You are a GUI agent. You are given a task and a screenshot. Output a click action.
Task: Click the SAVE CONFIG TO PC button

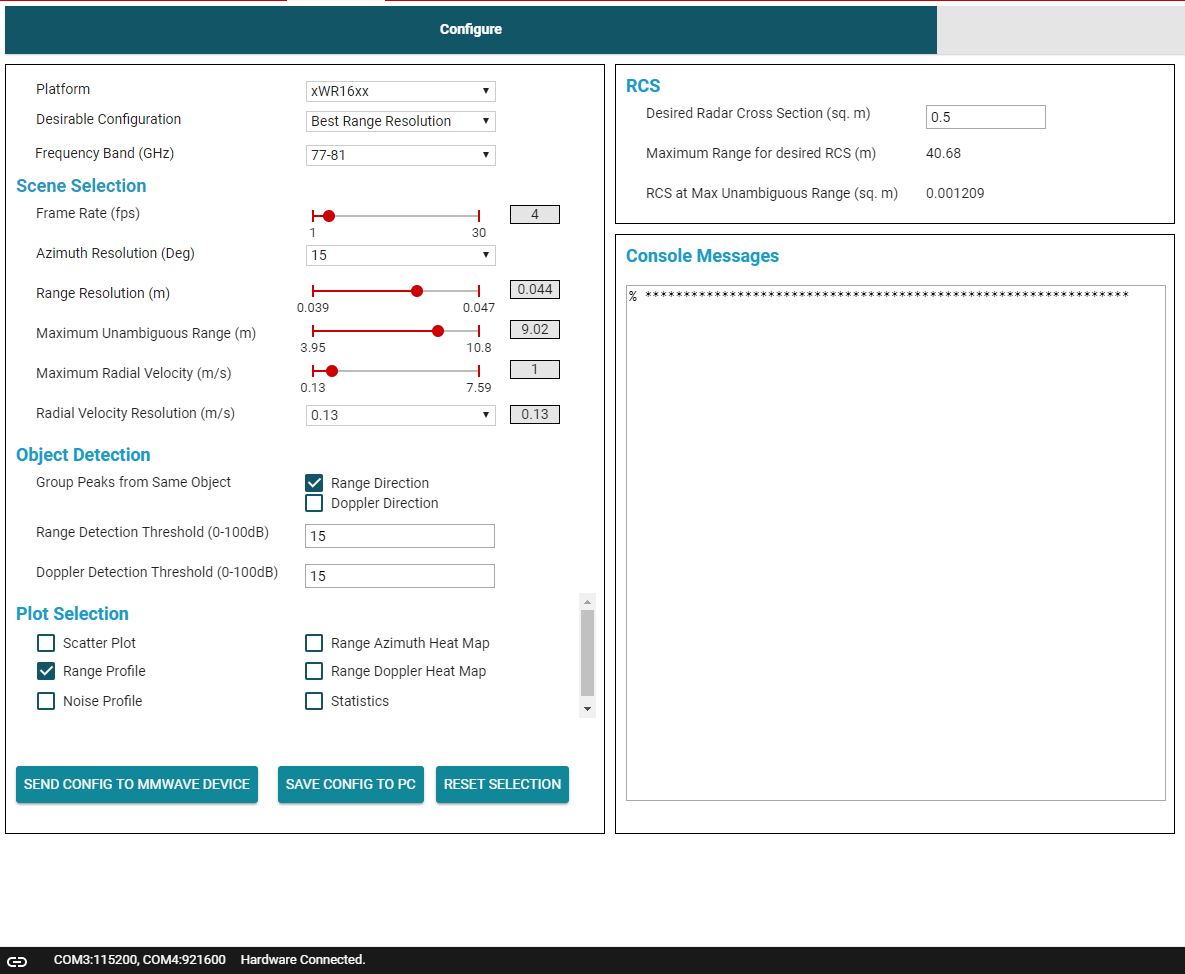(351, 784)
